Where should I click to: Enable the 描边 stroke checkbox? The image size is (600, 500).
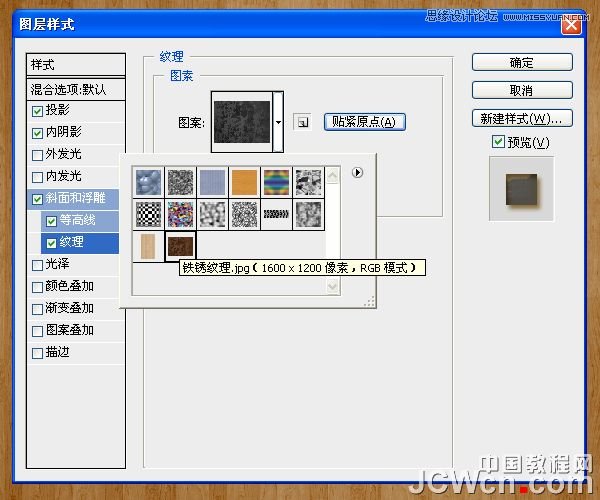pyautogui.click(x=38, y=353)
